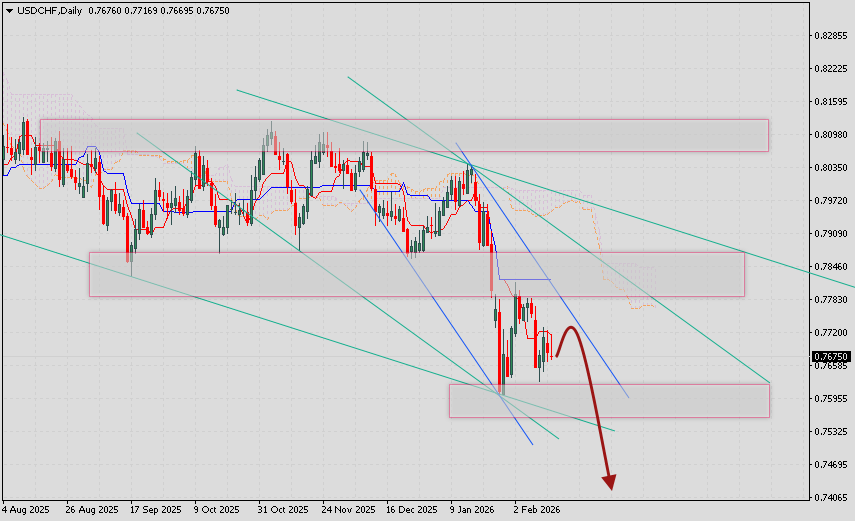
Task: Select the upper gray resistance zone rectangle
Action: 403,135
